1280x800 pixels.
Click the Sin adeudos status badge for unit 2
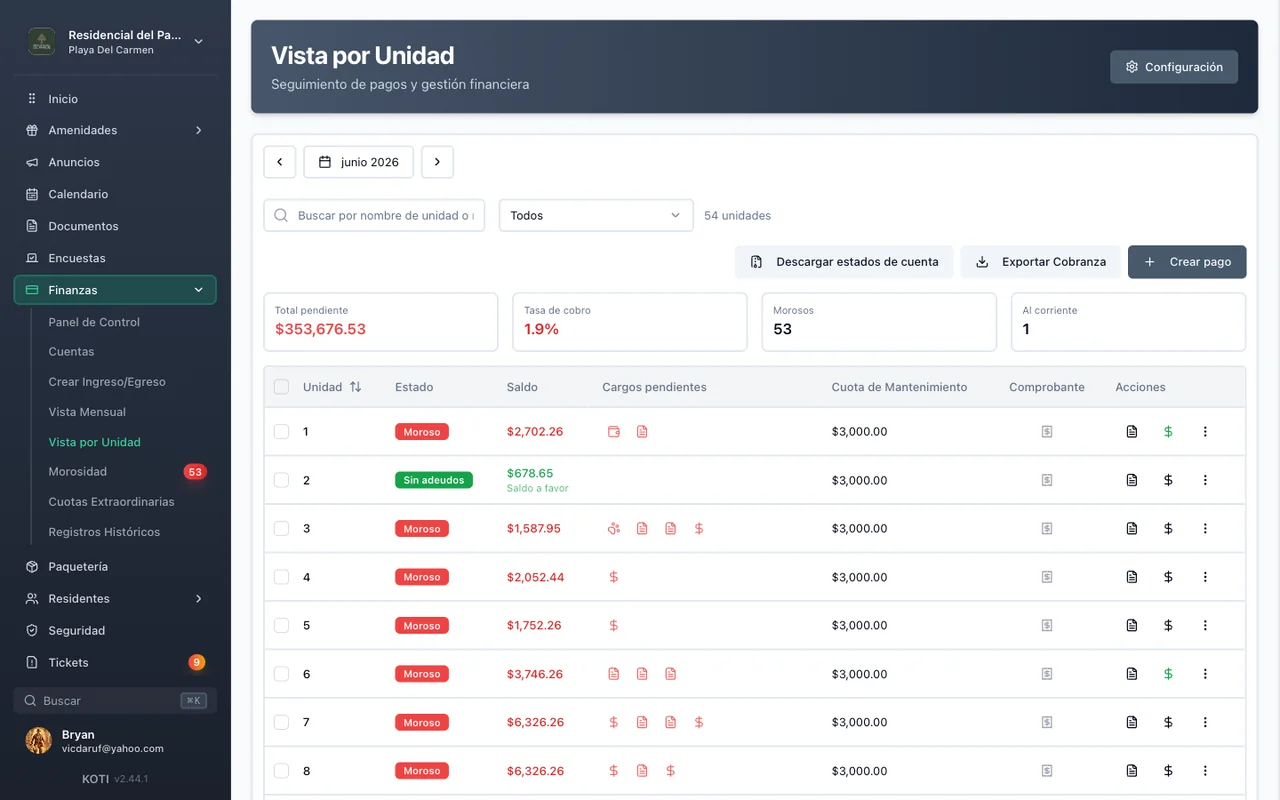[434, 480]
